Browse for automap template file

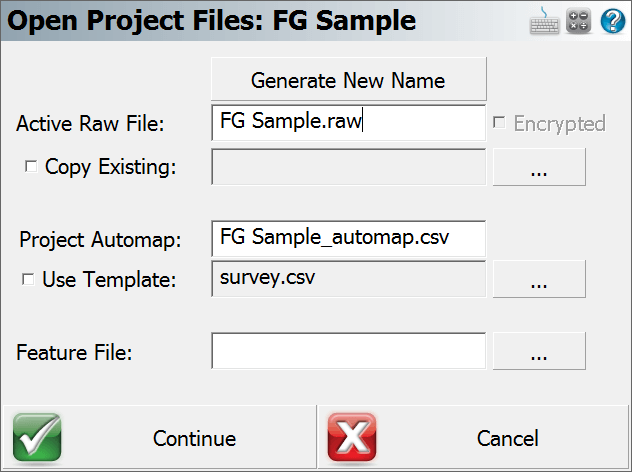539,279
